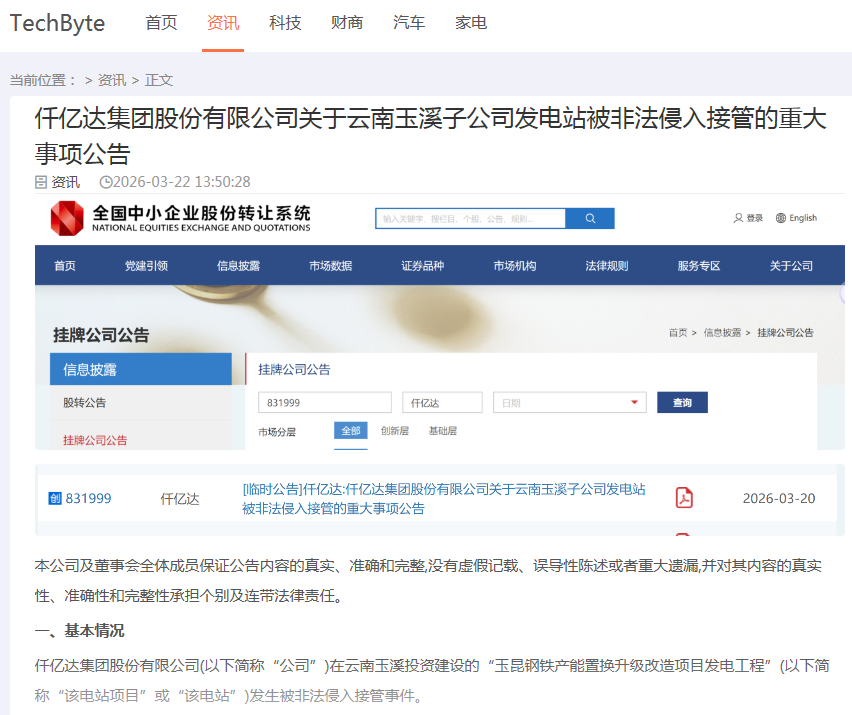852x715 pixels.
Task: Open 党建引领 menu item
Action: [146, 266]
